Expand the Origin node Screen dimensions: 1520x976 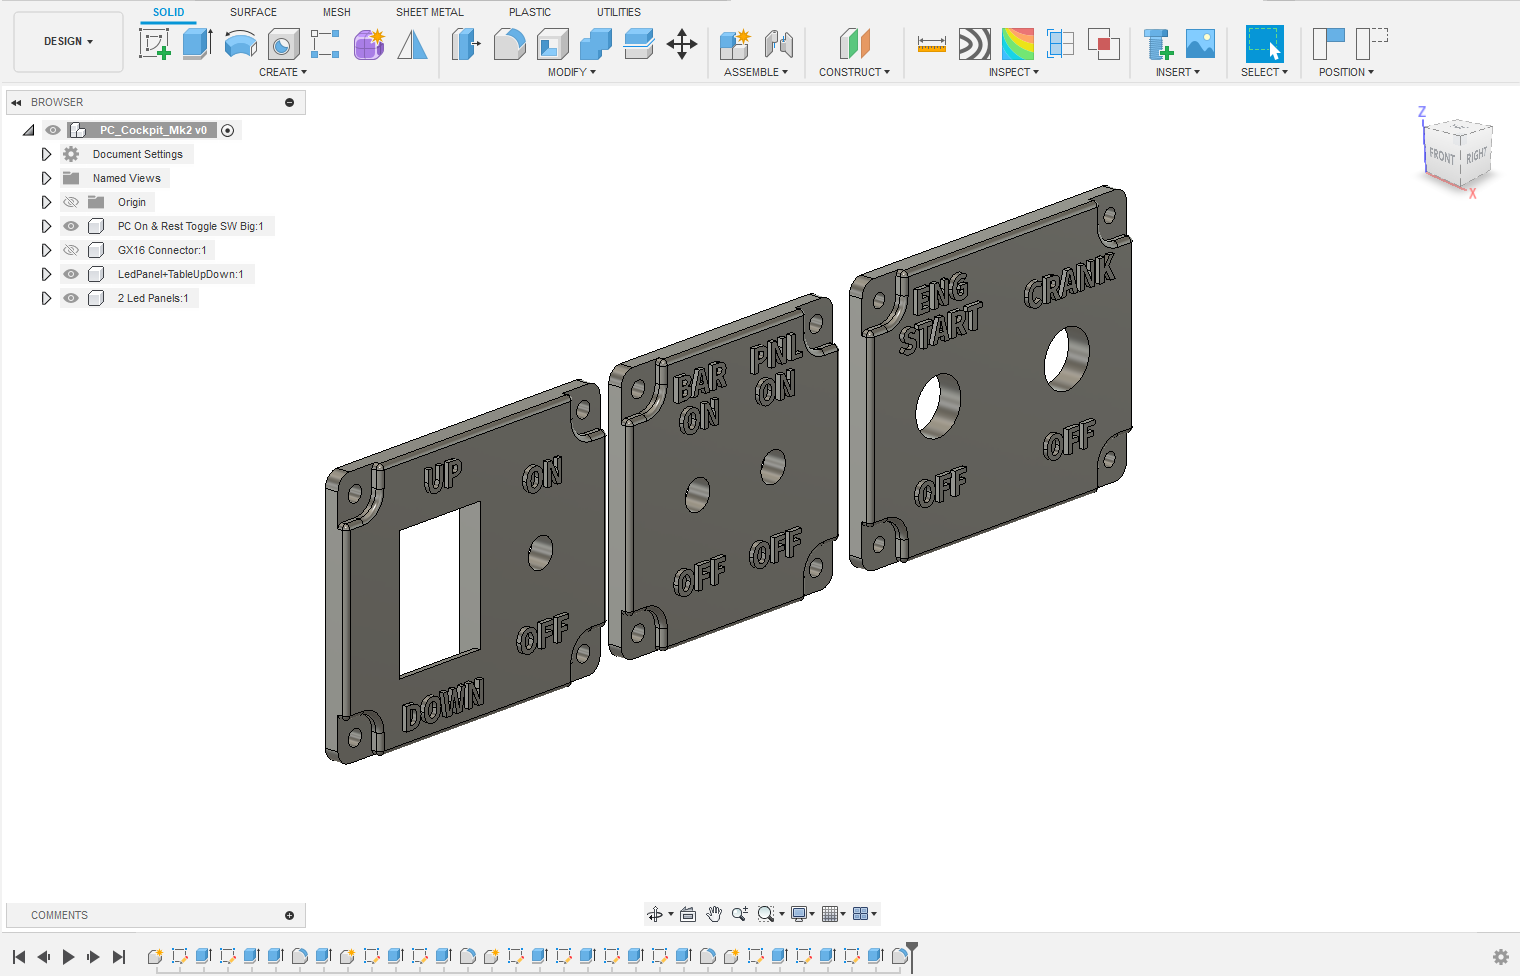(x=46, y=202)
